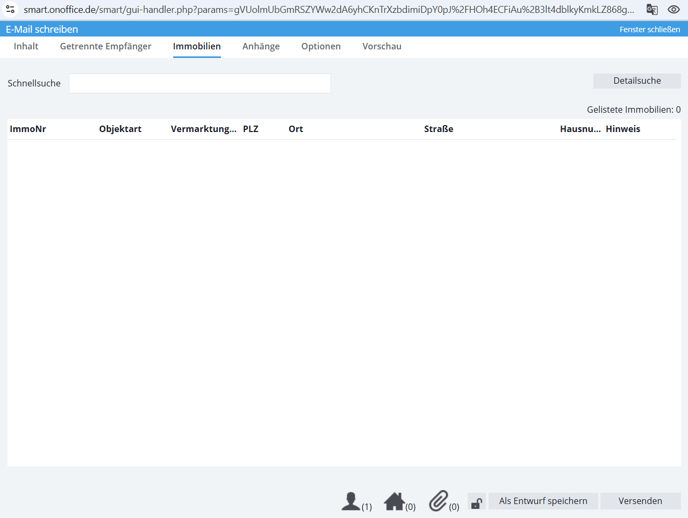Click the eye icon in address bar
Screen dimensions: 688x518
pos(674,9)
